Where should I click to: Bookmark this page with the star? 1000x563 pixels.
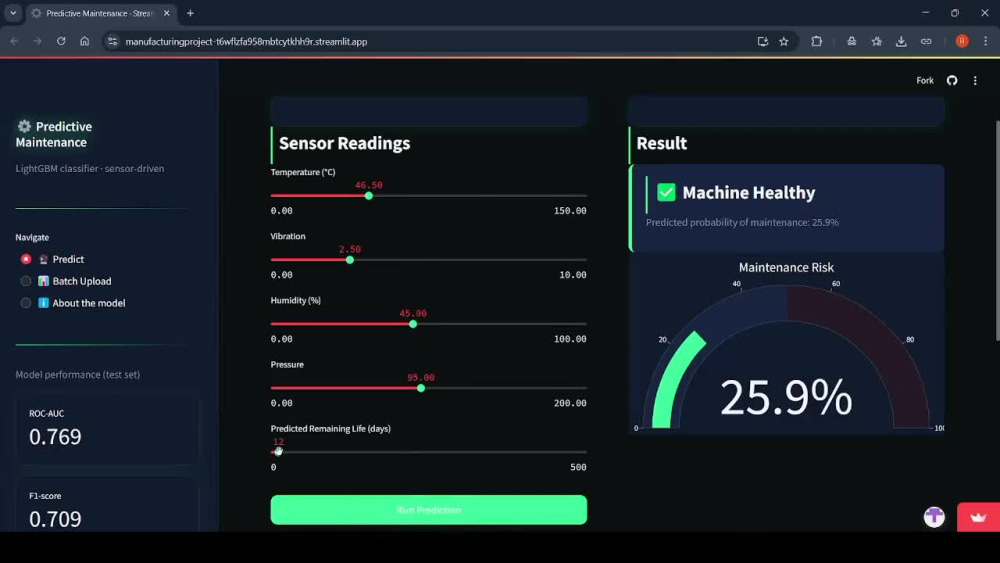(x=784, y=41)
